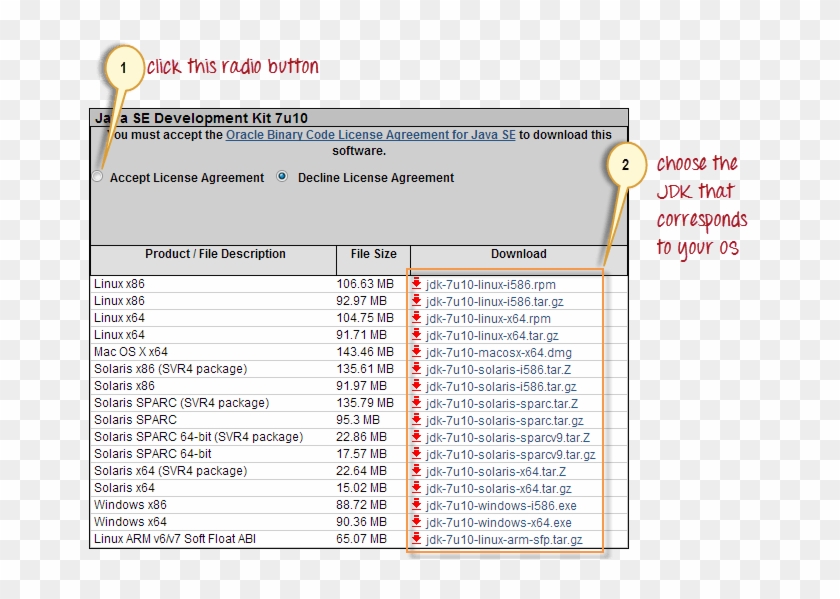Download the jdk-7u10-windows-x64.exe file link
840x599 pixels.
click(x=499, y=523)
